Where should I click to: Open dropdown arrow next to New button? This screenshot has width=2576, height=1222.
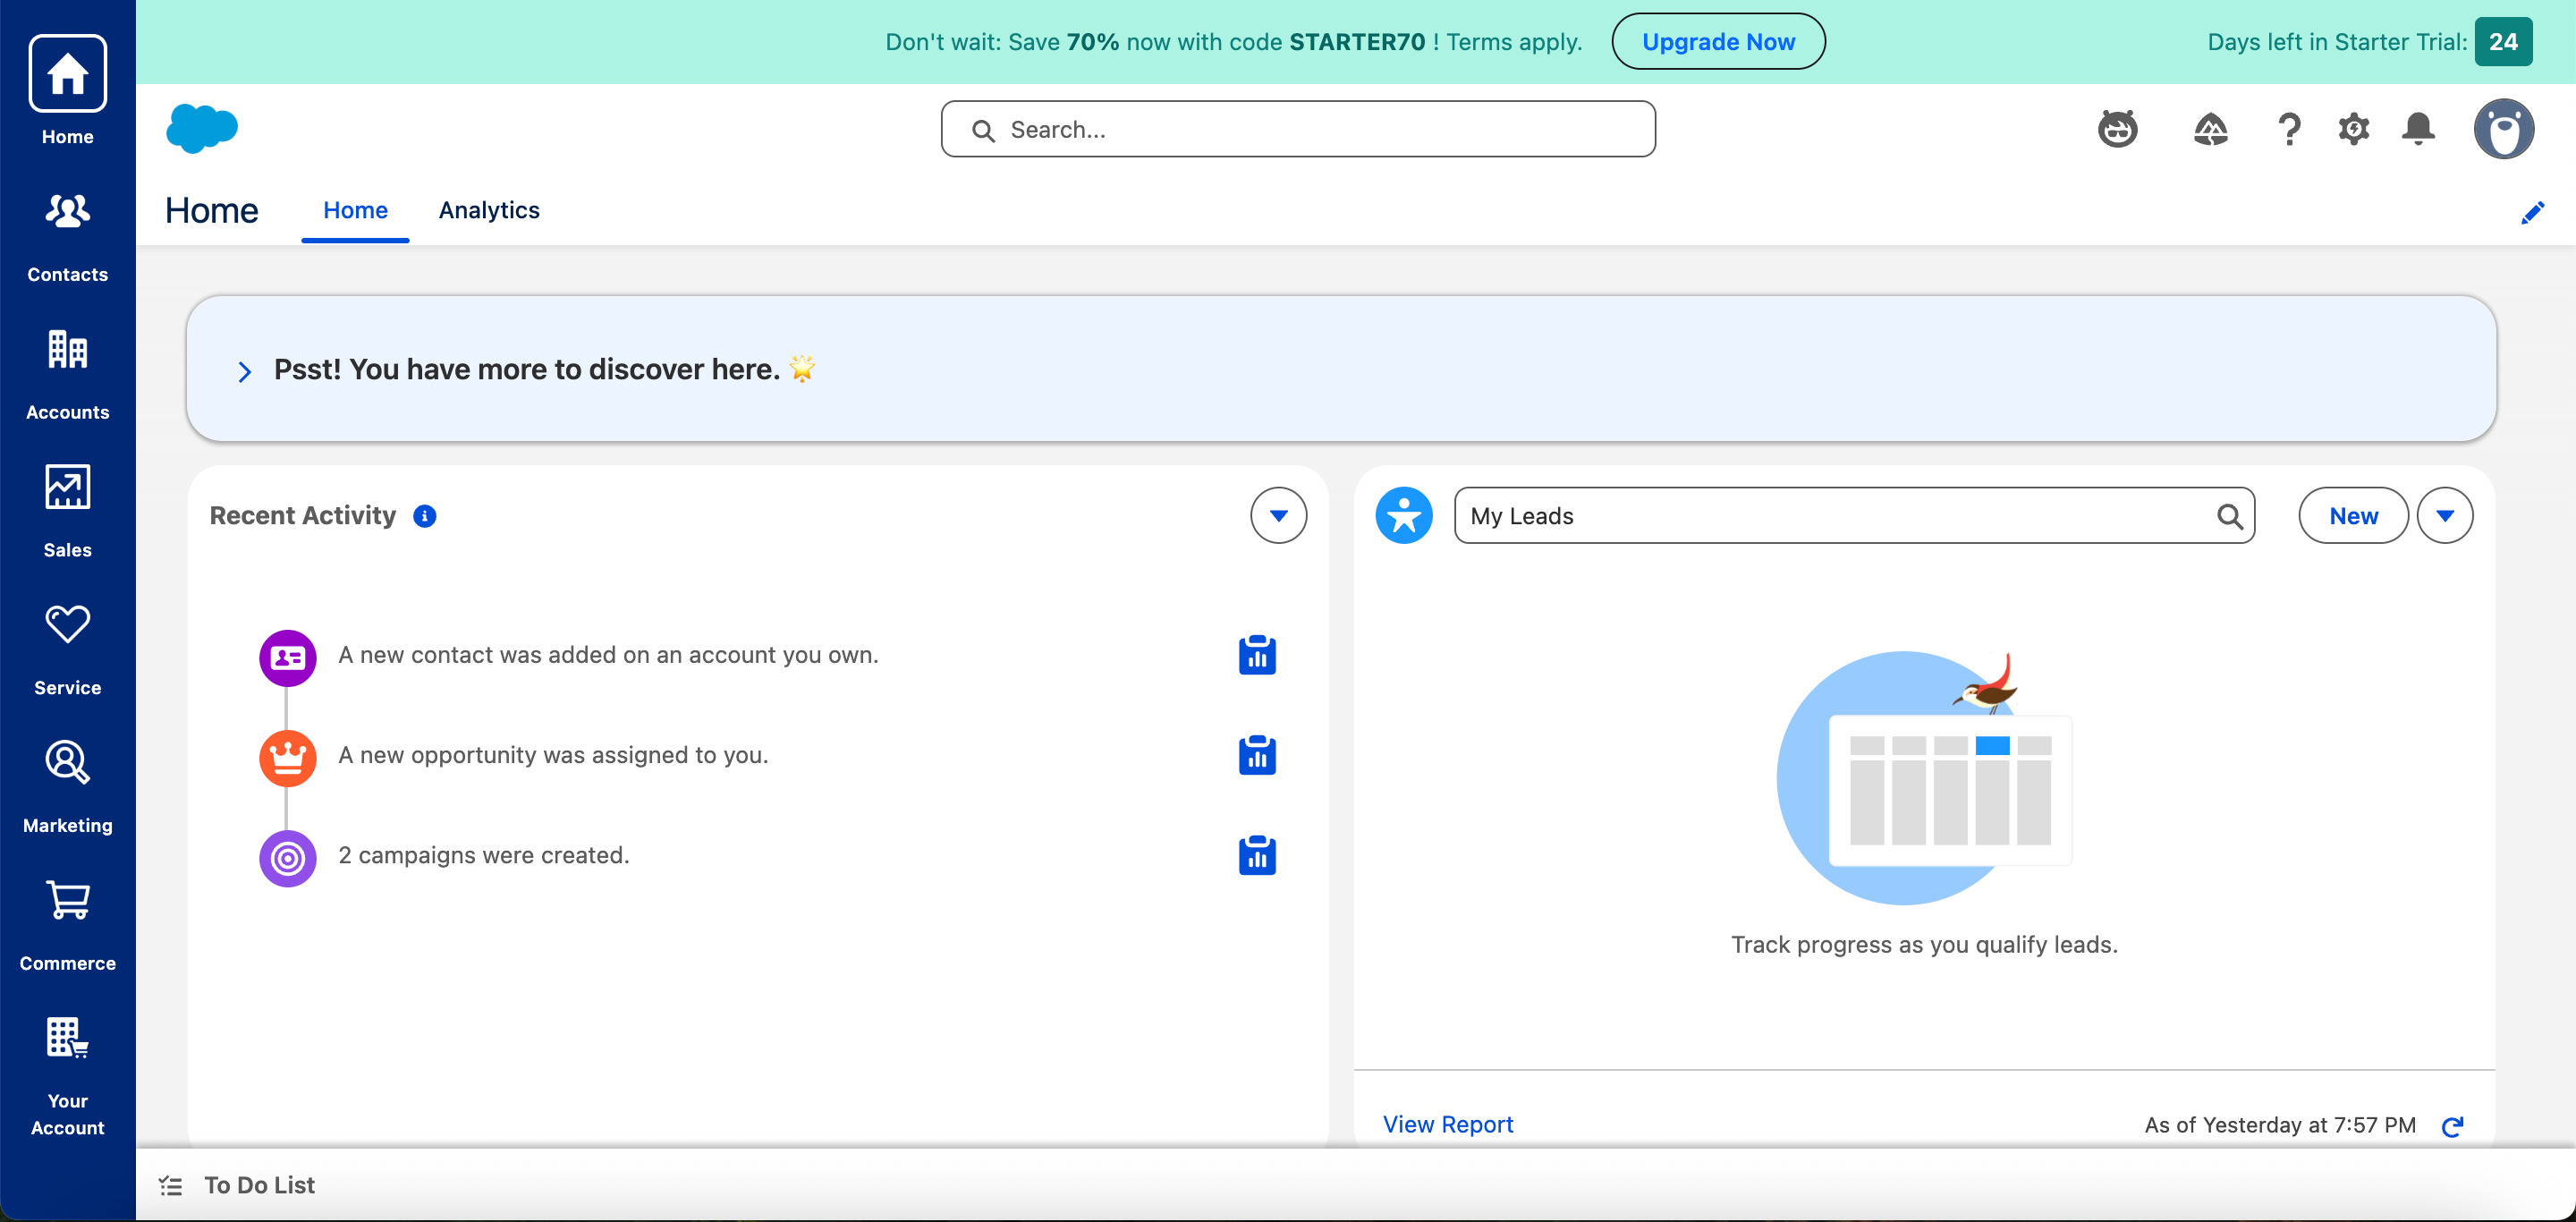(x=2444, y=516)
